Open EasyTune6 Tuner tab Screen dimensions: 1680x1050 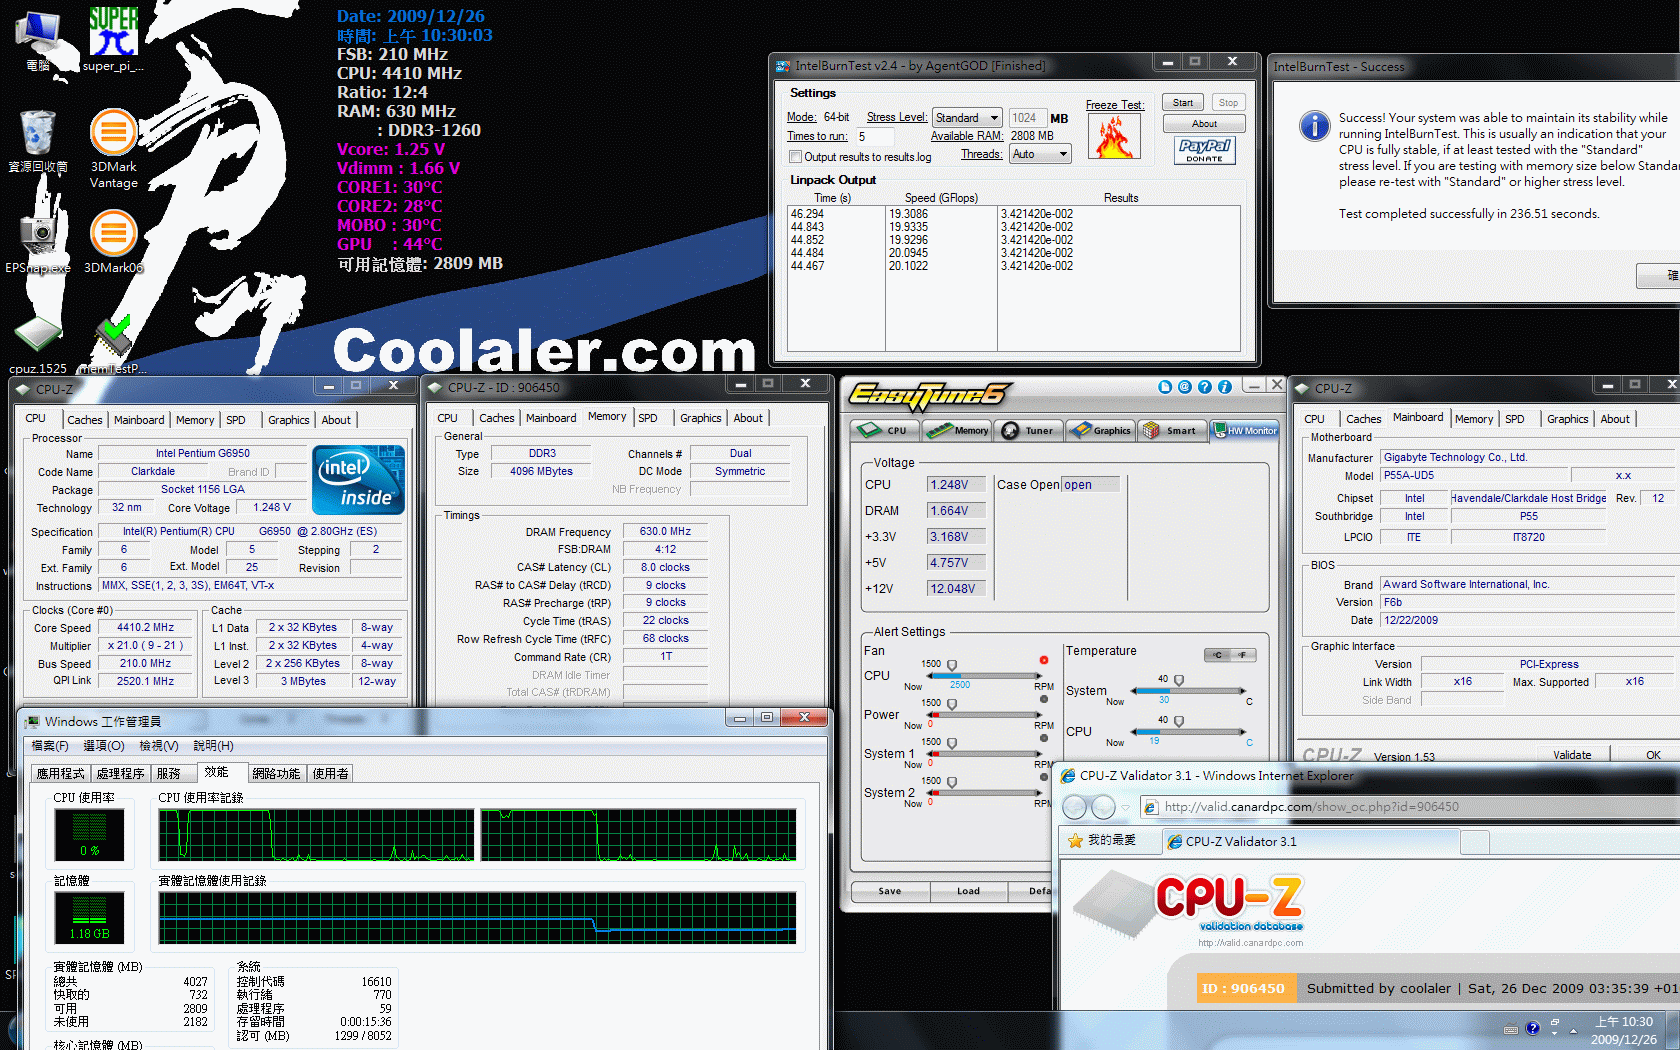[1029, 430]
